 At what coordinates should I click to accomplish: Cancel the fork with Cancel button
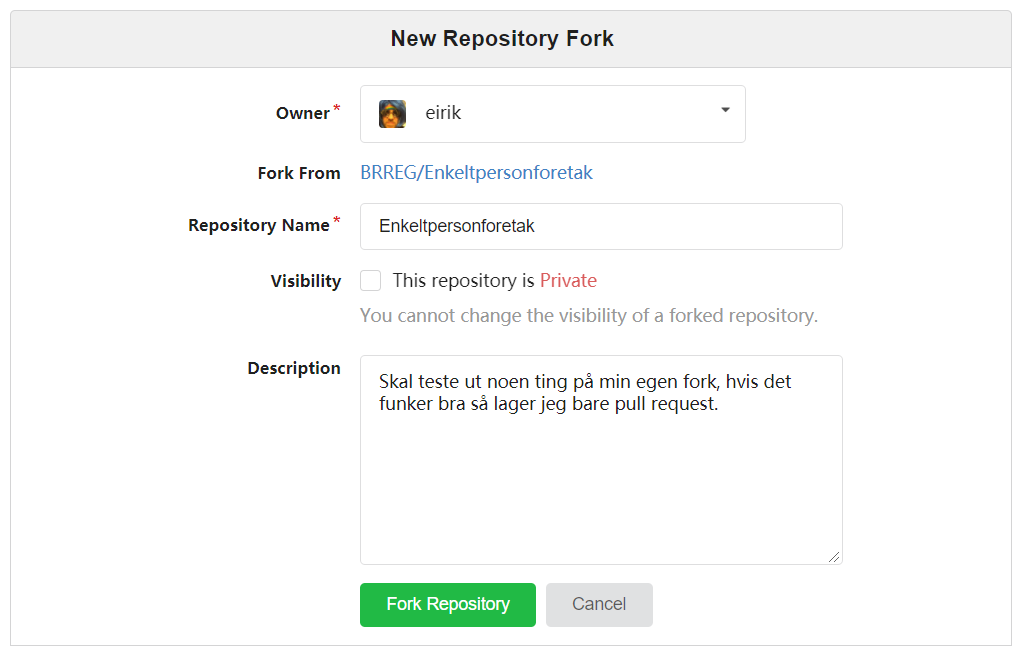pos(599,605)
